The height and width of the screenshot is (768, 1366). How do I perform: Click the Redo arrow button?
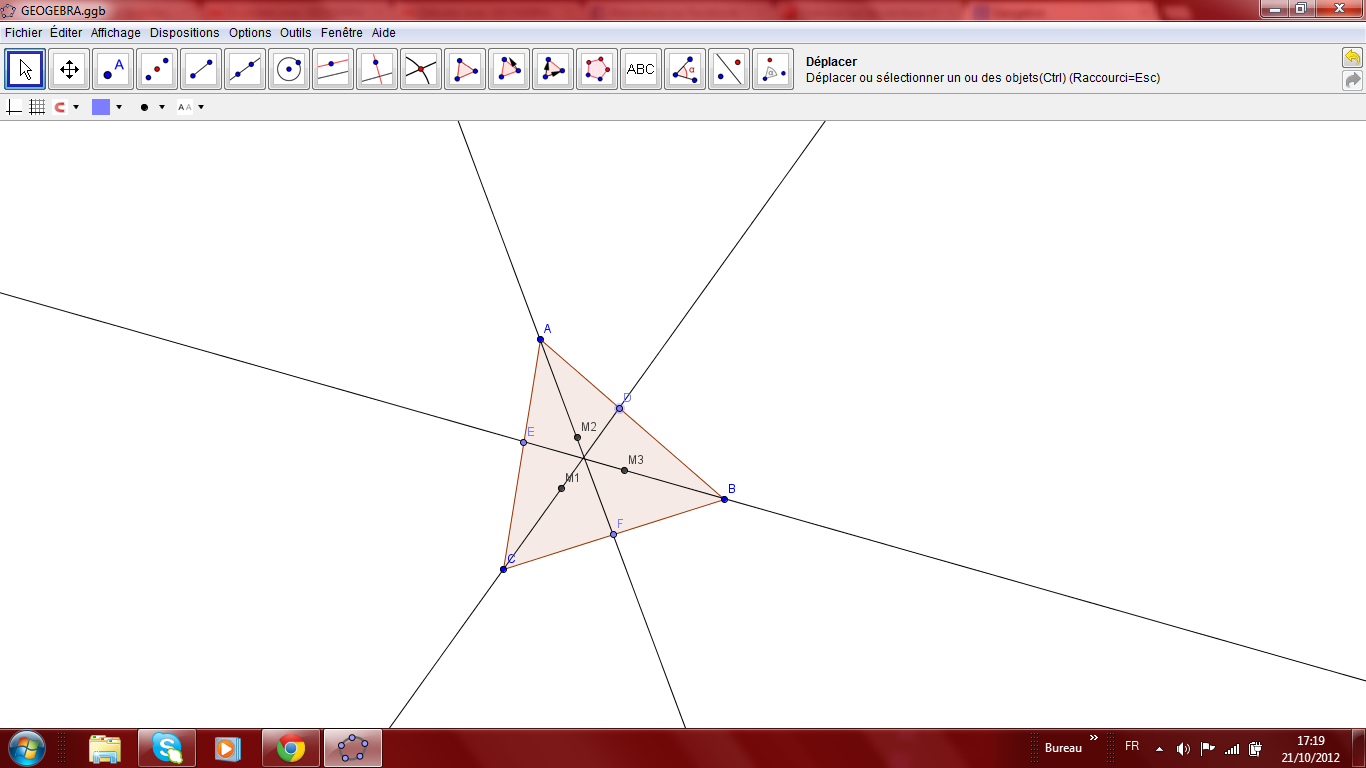click(x=1352, y=80)
